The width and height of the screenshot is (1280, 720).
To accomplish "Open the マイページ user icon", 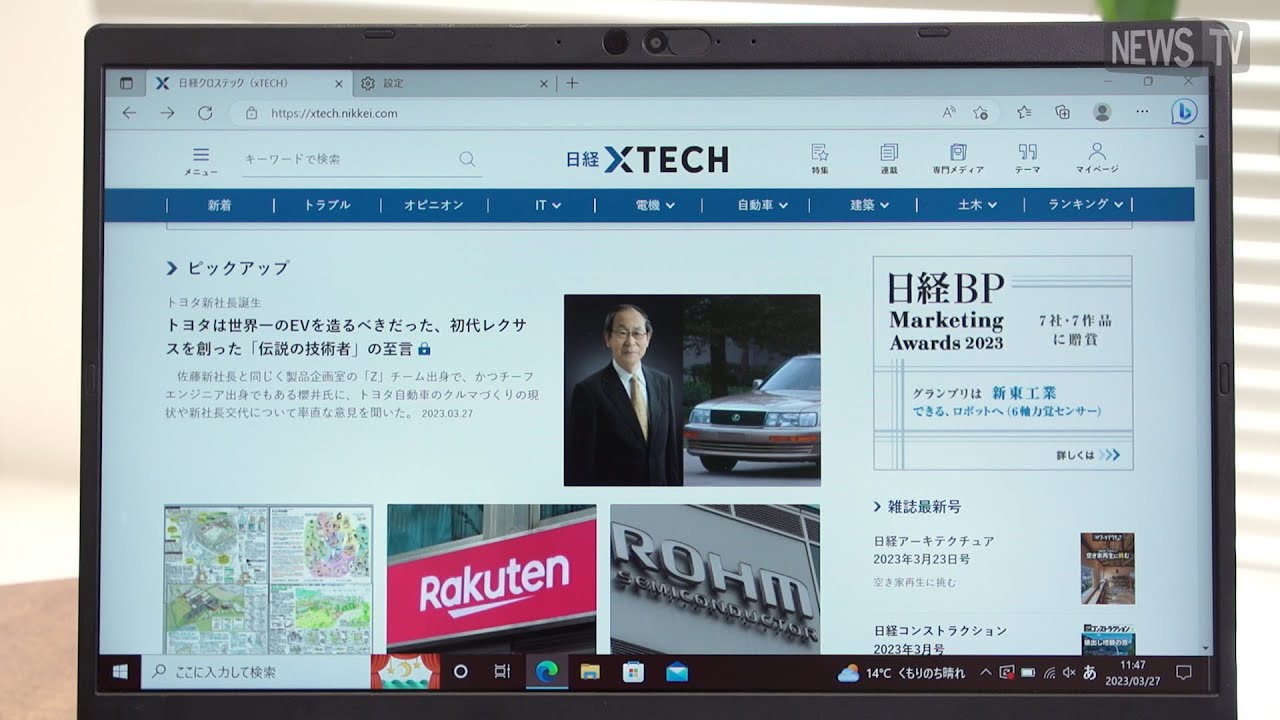I will (x=1097, y=158).
